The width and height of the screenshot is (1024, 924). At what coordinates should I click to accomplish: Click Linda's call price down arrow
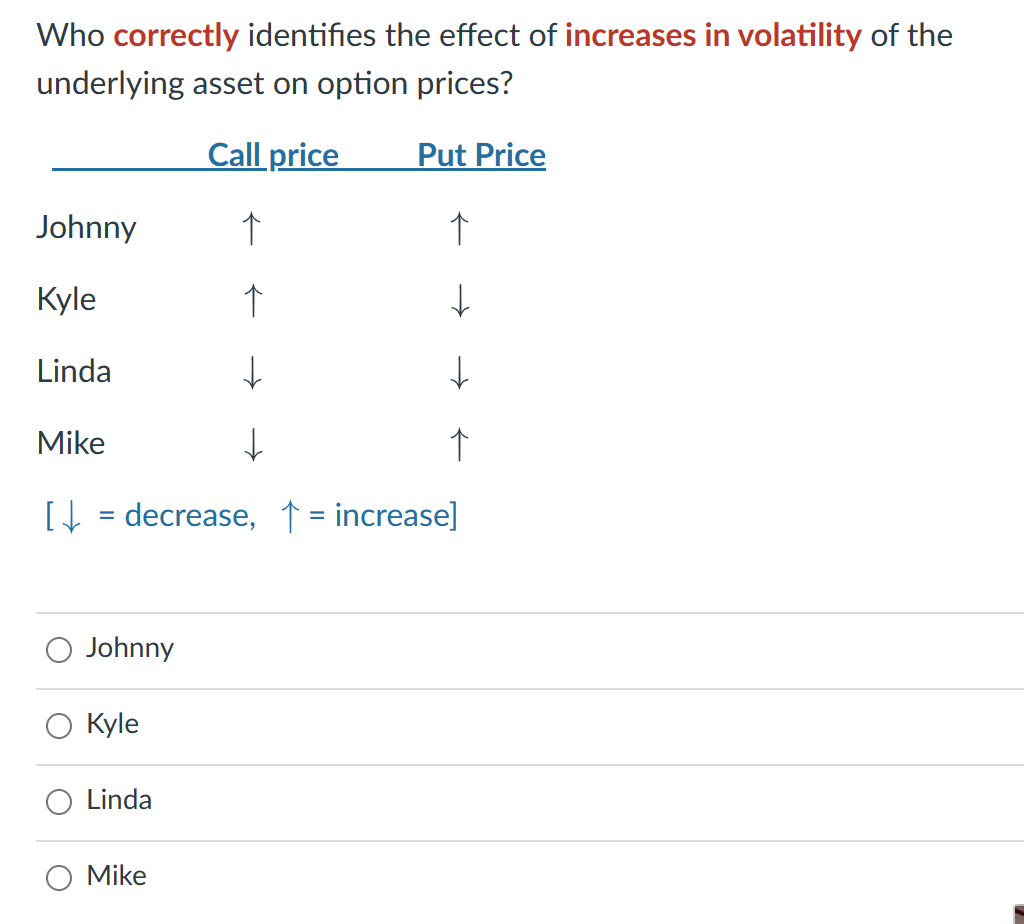[x=253, y=372]
